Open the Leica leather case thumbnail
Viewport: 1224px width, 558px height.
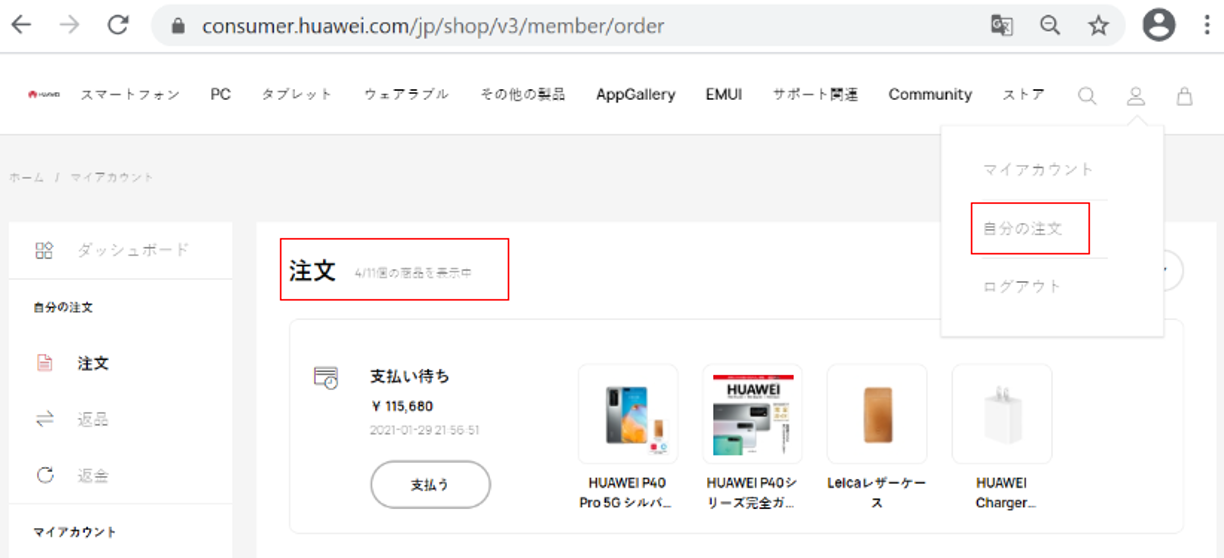[x=877, y=414]
